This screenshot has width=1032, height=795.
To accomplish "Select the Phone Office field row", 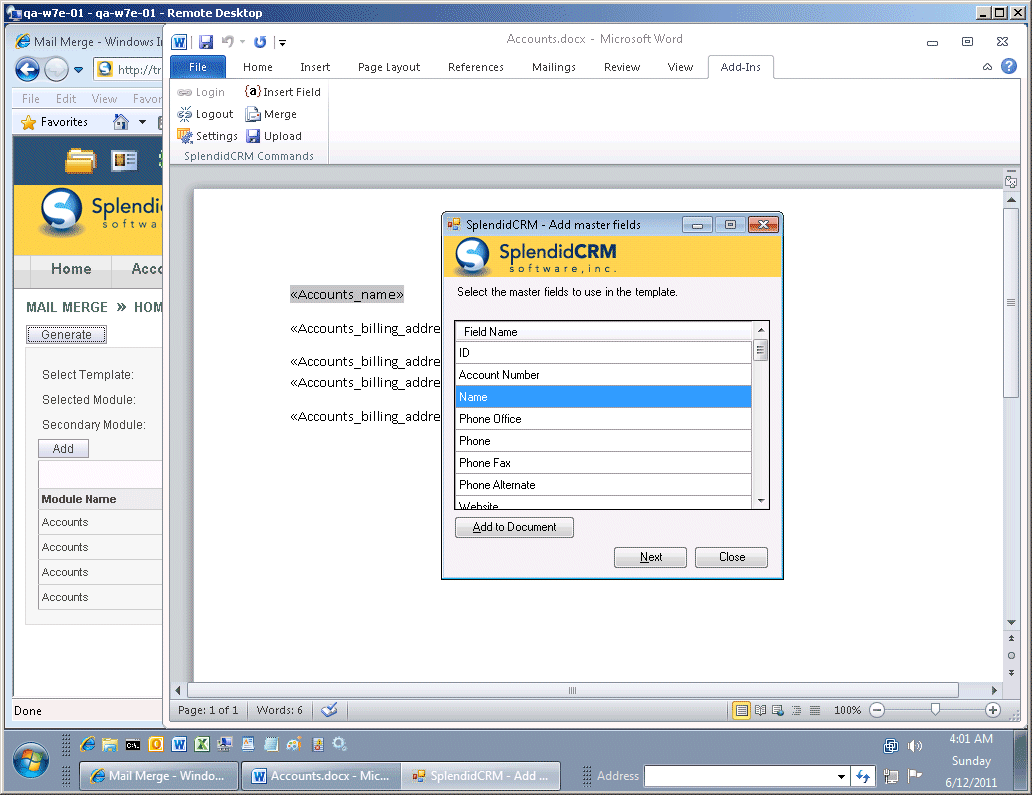I will click(x=603, y=419).
